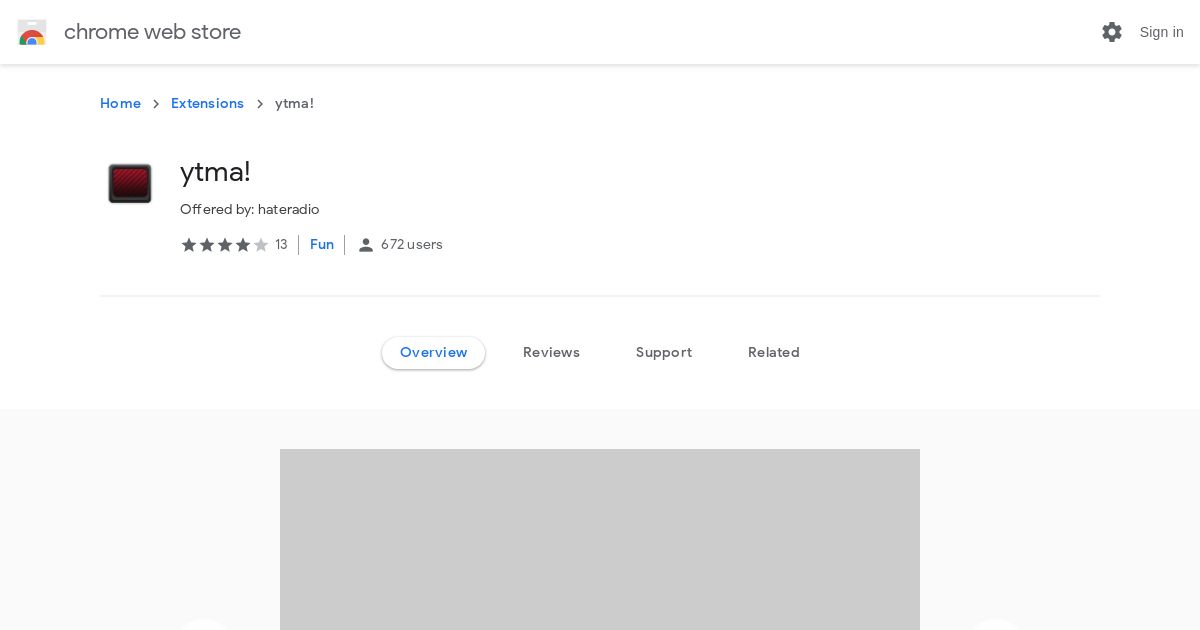Open the settings gear icon
1200x630 pixels.
(1112, 32)
